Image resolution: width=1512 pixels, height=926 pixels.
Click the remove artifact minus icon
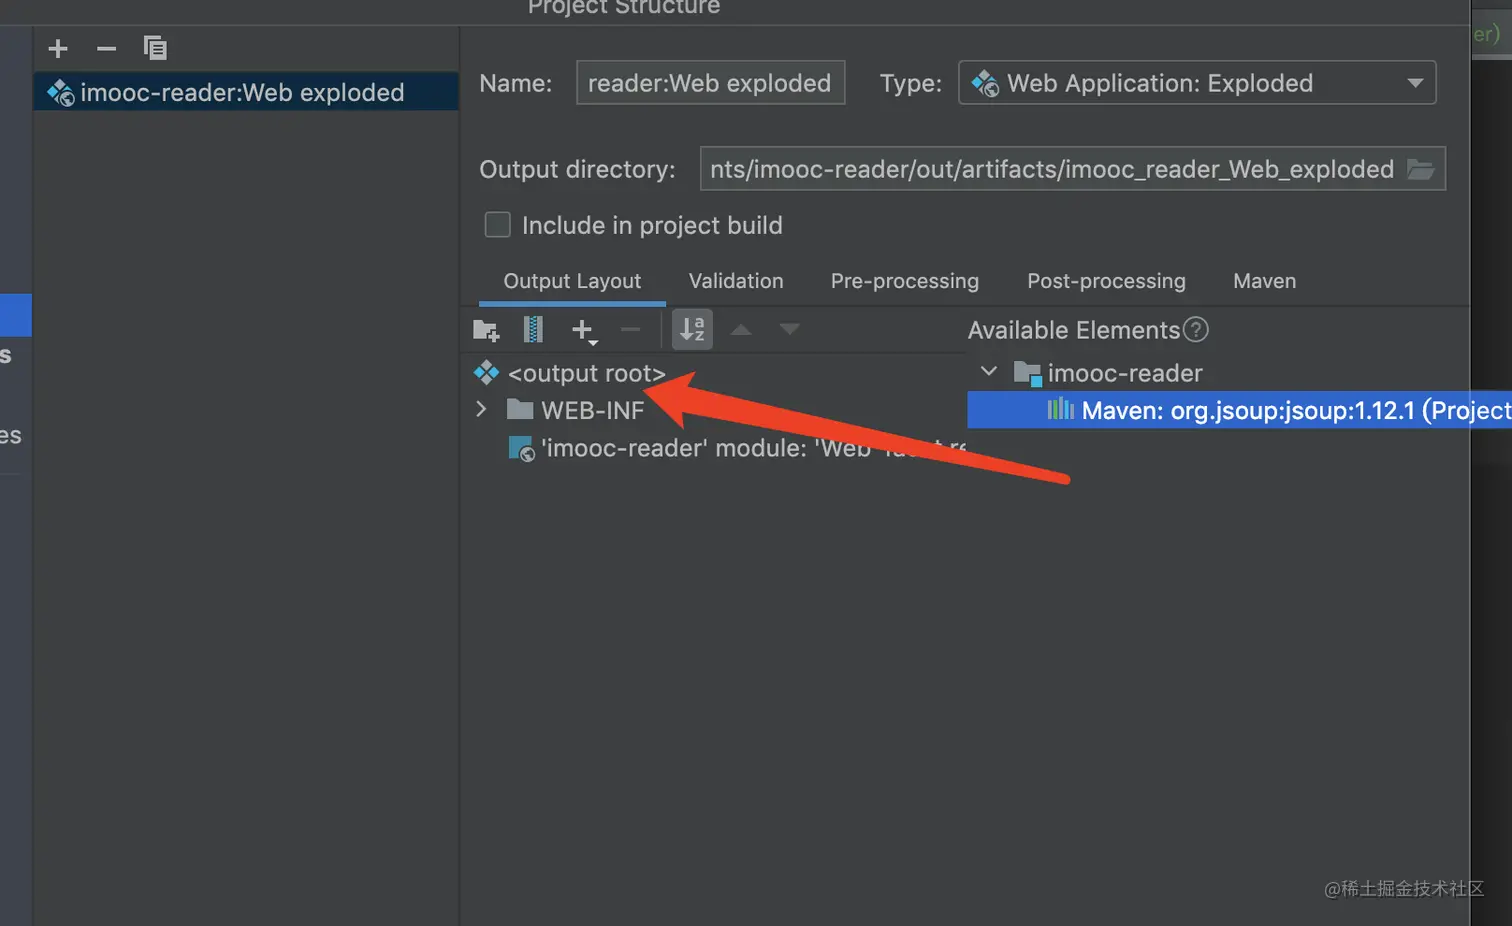(106, 48)
